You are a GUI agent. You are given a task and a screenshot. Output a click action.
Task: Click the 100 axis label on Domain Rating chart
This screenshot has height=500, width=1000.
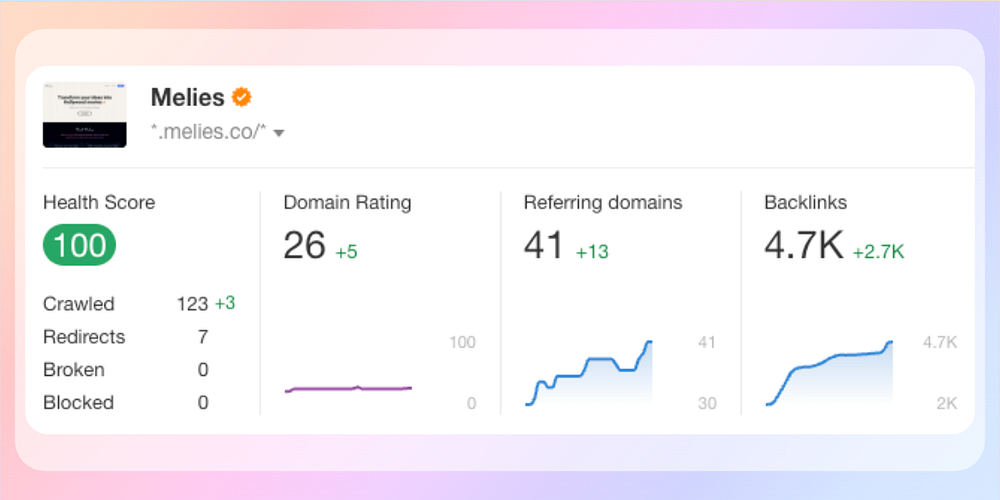pyautogui.click(x=462, y=342)
